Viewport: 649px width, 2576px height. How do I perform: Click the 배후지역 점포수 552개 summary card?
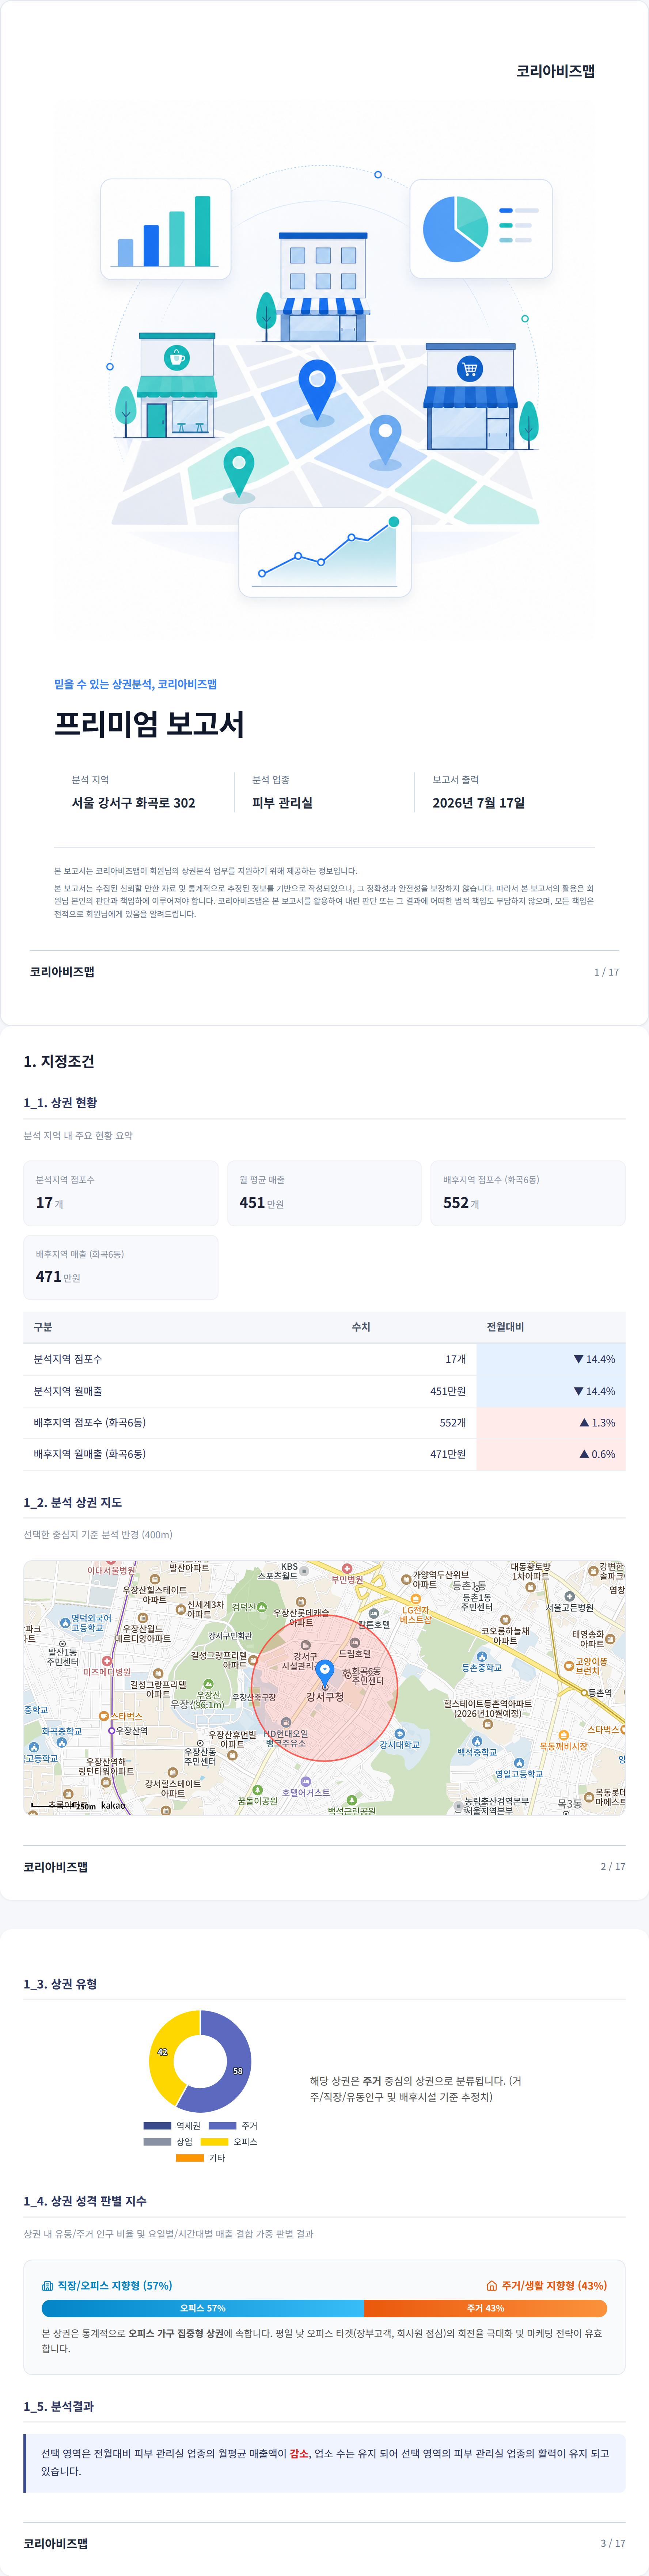coord(528,1193)
